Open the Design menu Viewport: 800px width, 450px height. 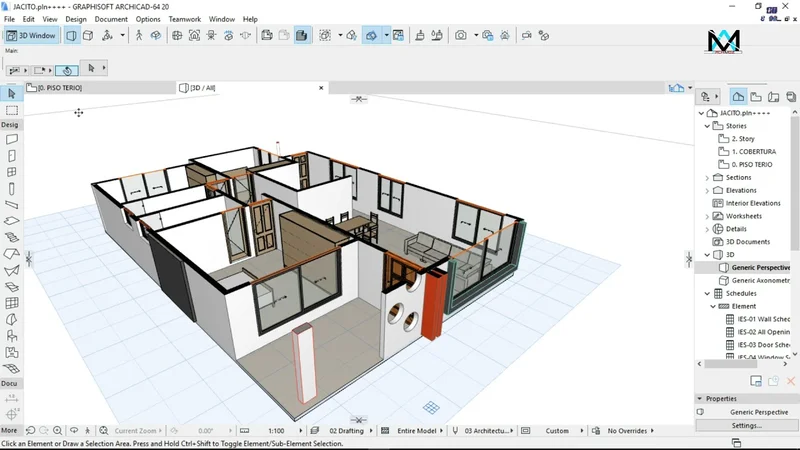coord(76,19)
